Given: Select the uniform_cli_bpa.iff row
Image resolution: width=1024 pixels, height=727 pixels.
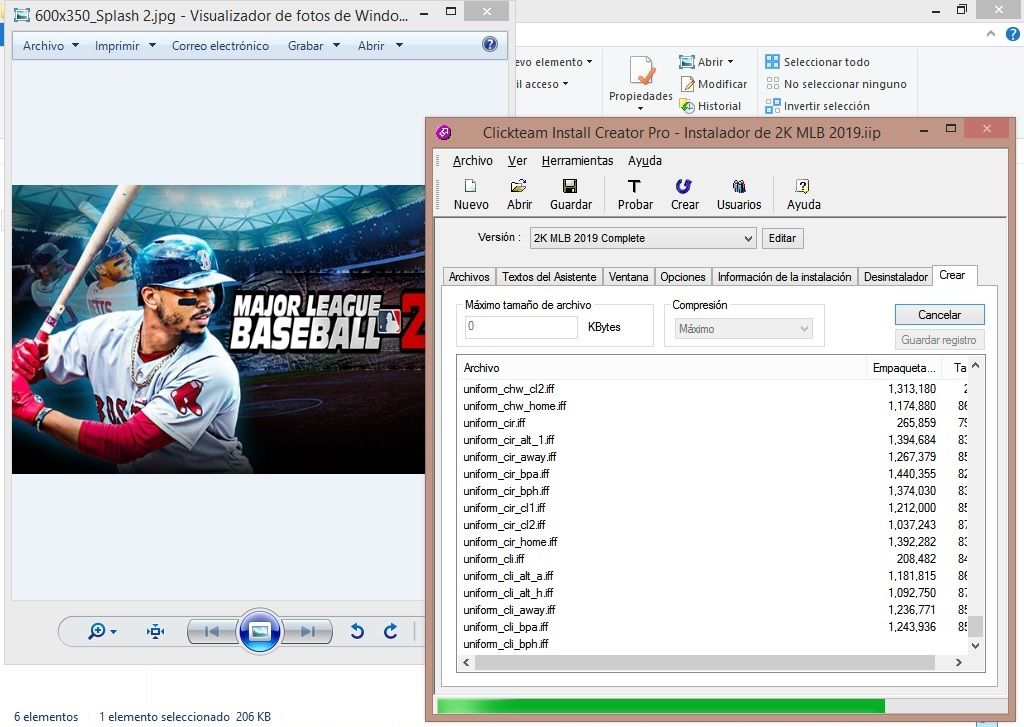Looking at the screenshot, I should coord(712,626).
